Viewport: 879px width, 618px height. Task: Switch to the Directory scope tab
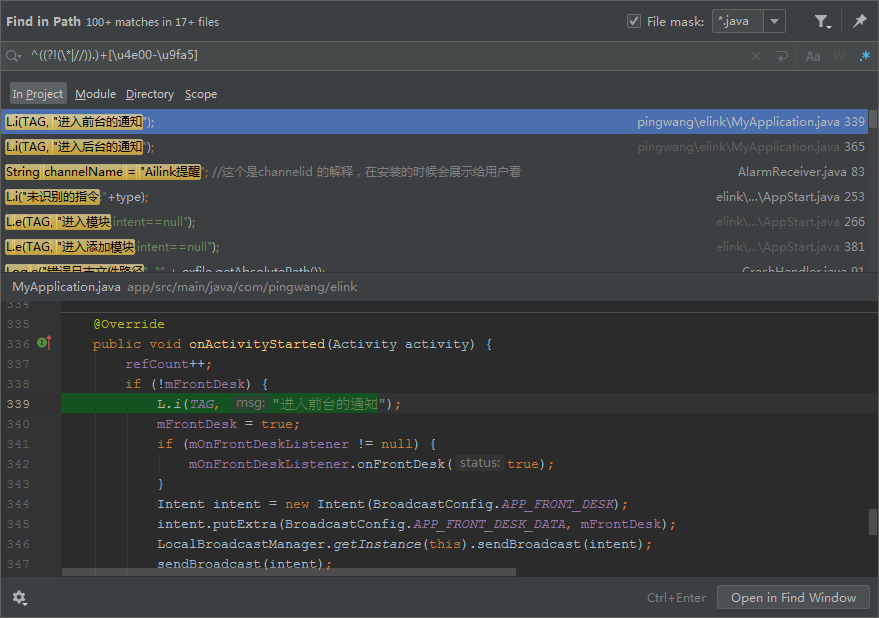[150, 94]
